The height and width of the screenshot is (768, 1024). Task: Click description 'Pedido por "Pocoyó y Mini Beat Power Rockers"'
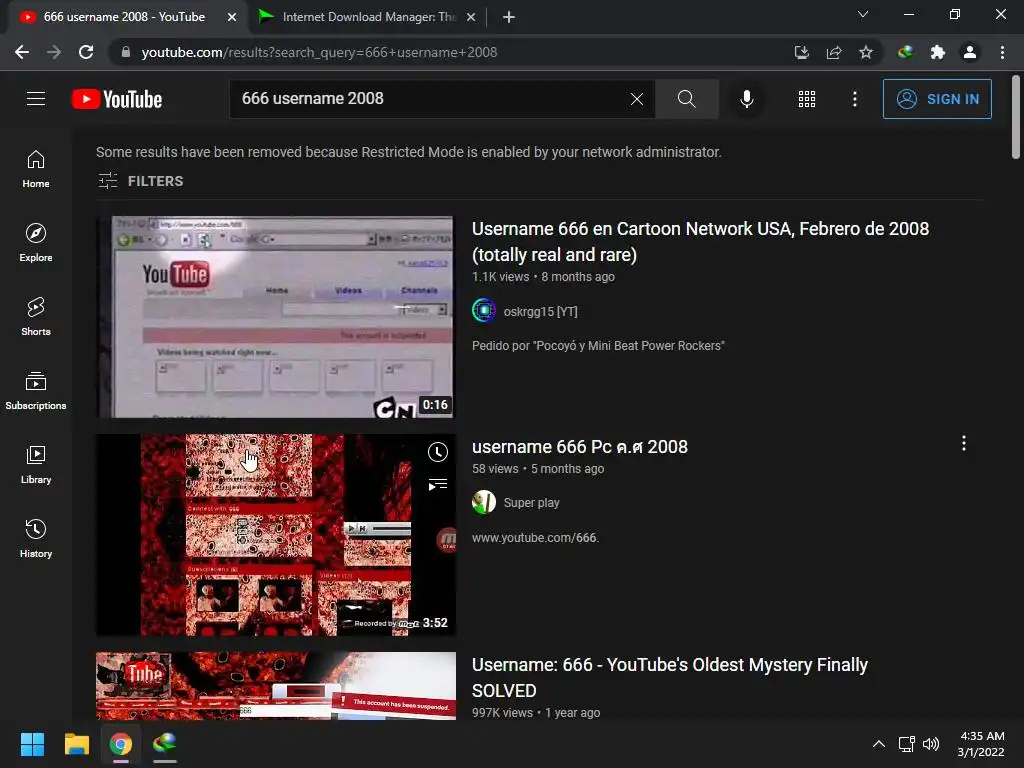click(598, 345)
